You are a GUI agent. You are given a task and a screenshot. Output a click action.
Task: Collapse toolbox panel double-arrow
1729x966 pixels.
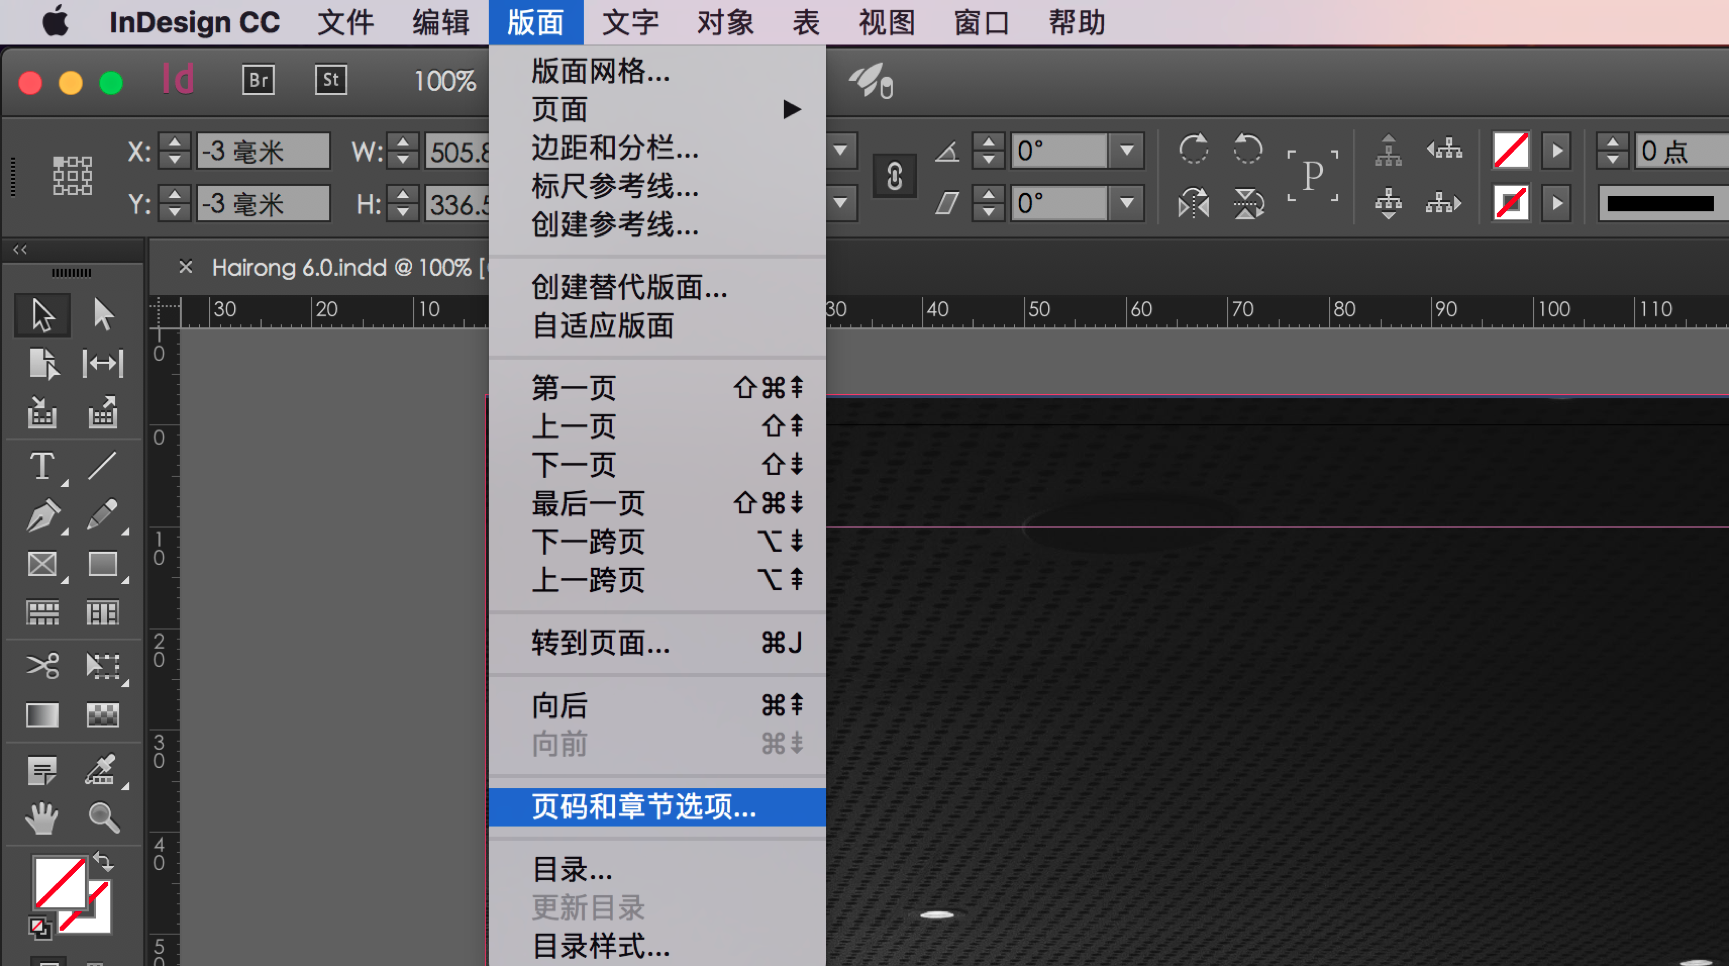coord(20,249)
